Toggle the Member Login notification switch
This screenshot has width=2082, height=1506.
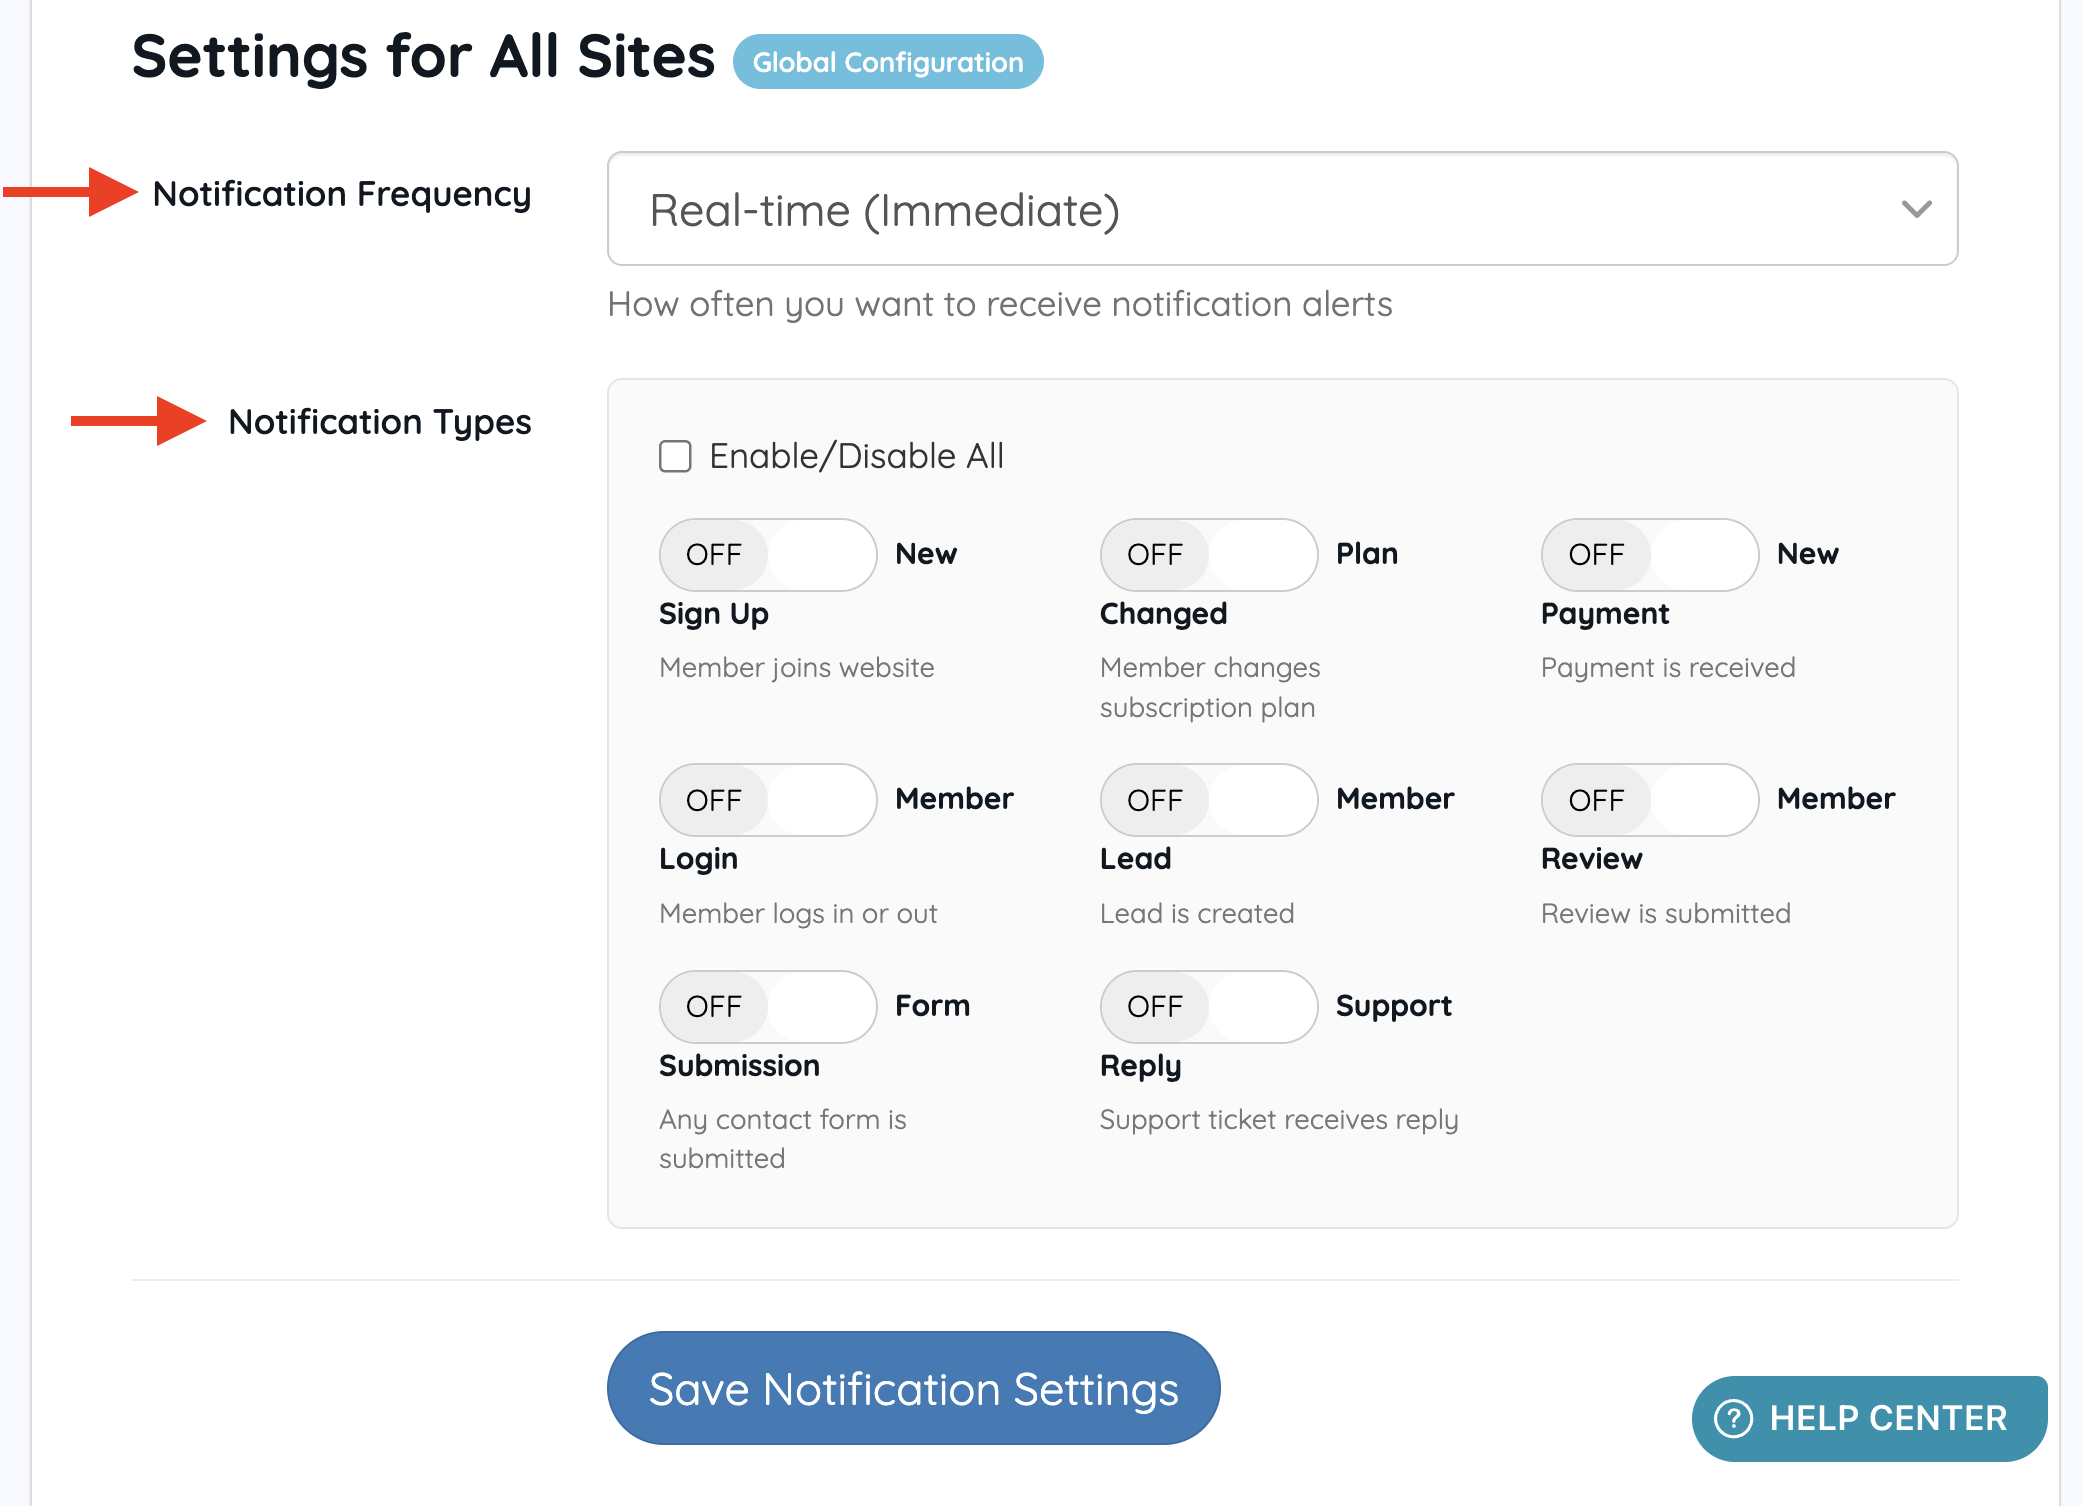click(767, 800)
